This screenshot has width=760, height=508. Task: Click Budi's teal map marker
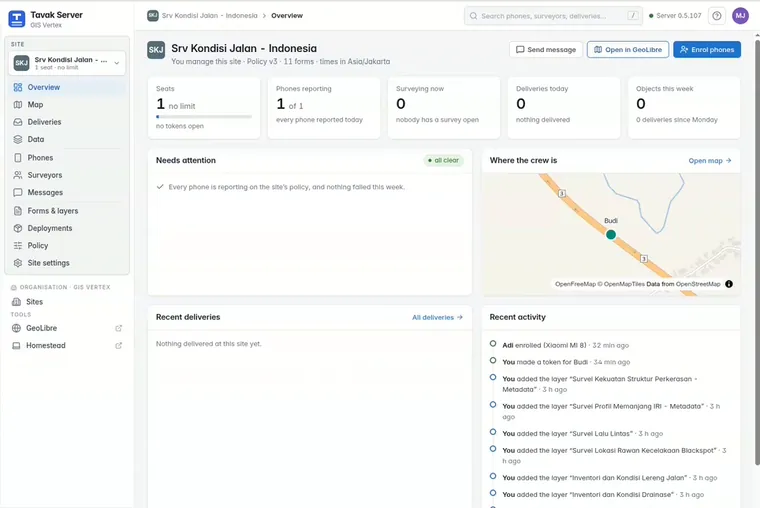point(611,235)
